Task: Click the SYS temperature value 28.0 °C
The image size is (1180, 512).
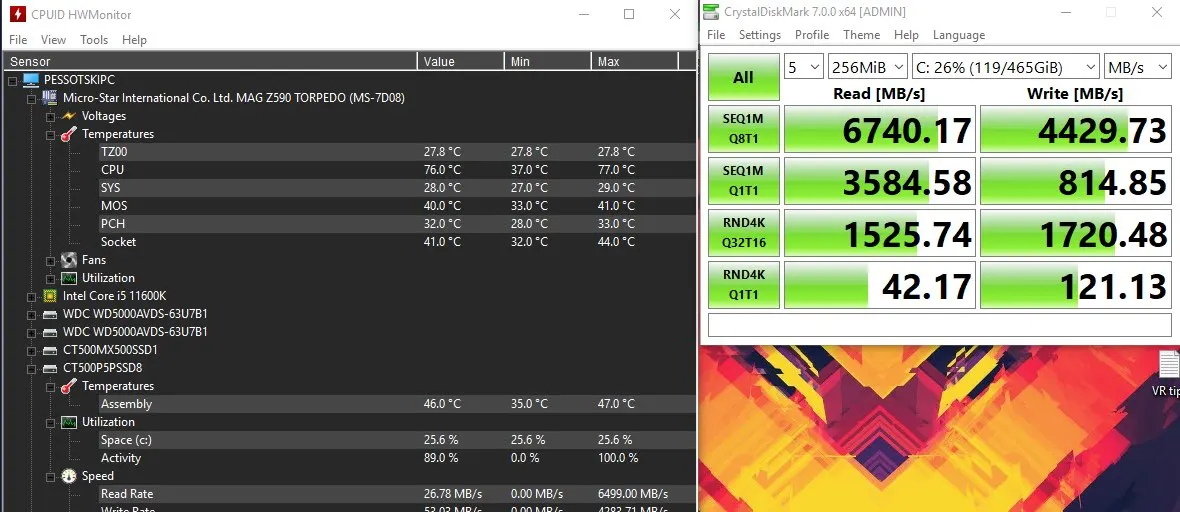Action: [x=442, y=187]
